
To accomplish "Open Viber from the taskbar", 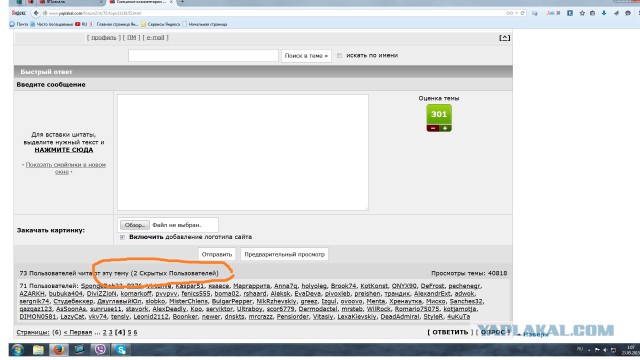I will click(x=100, y=350).
